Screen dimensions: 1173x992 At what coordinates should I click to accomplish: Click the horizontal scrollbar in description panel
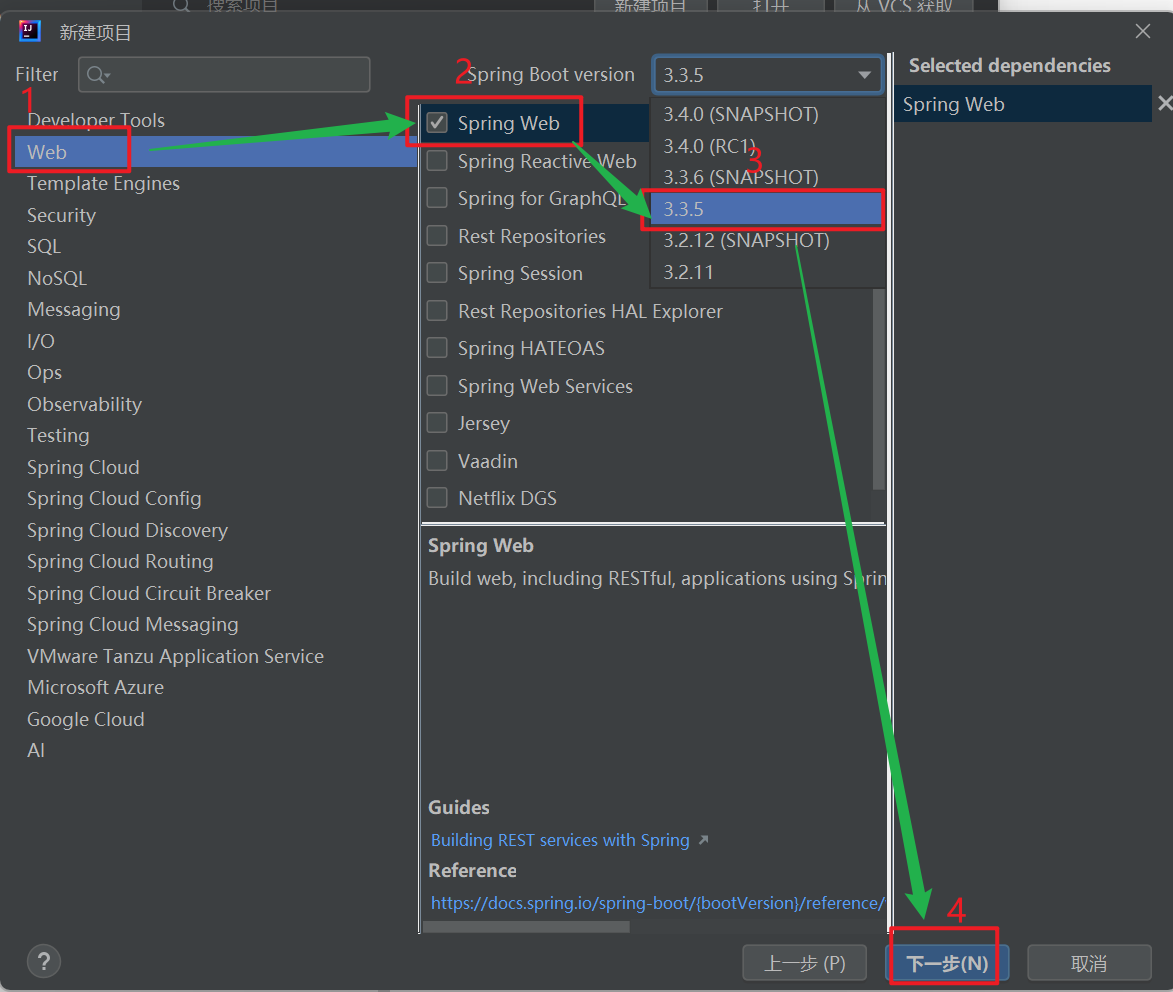526,927
